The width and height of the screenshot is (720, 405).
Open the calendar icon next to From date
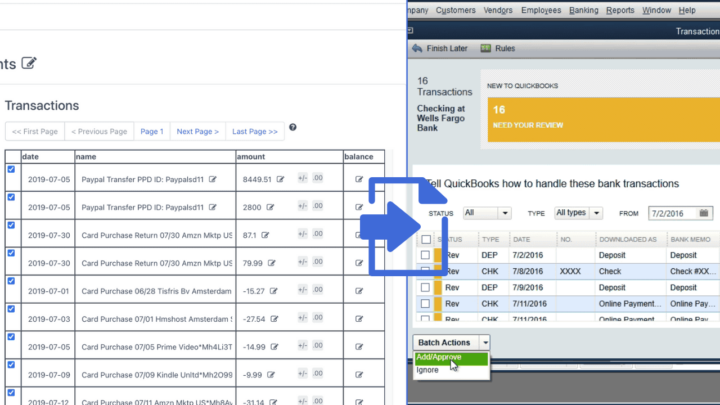coord(703,213)
